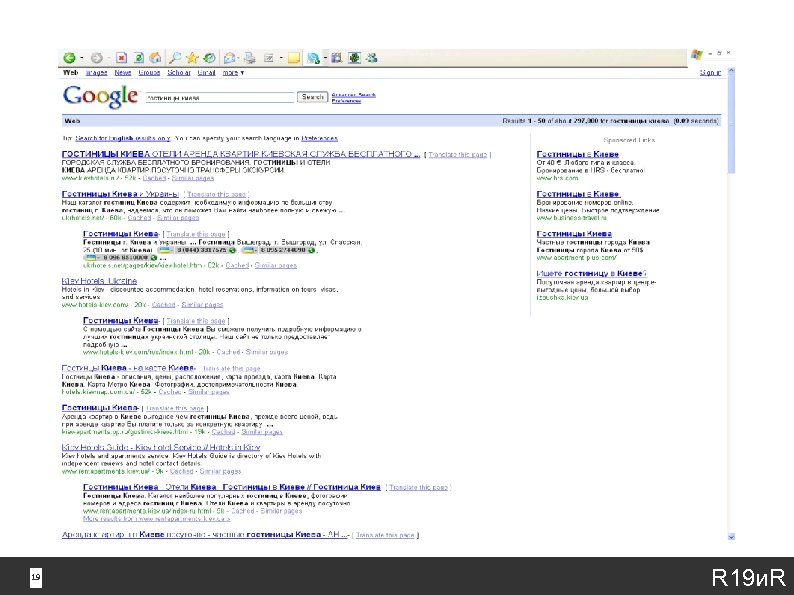Click the Search button
Viewport: 794px width, 595px height.
coord(312,97)
